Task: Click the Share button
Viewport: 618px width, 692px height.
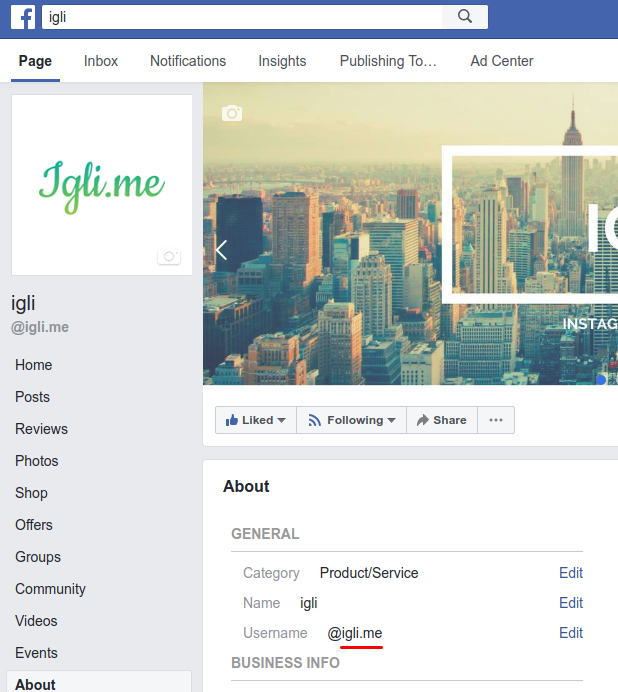Action: (x=441, y=420)
